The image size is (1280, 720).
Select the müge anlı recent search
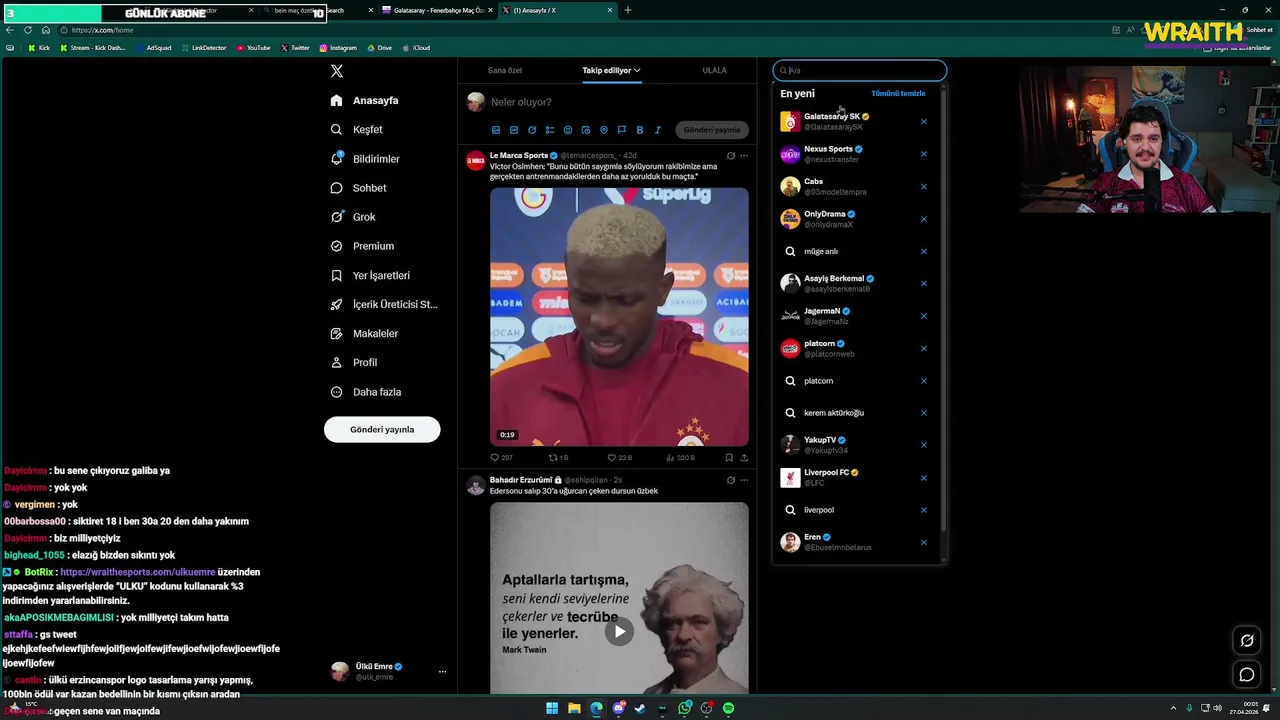[858, 251]
